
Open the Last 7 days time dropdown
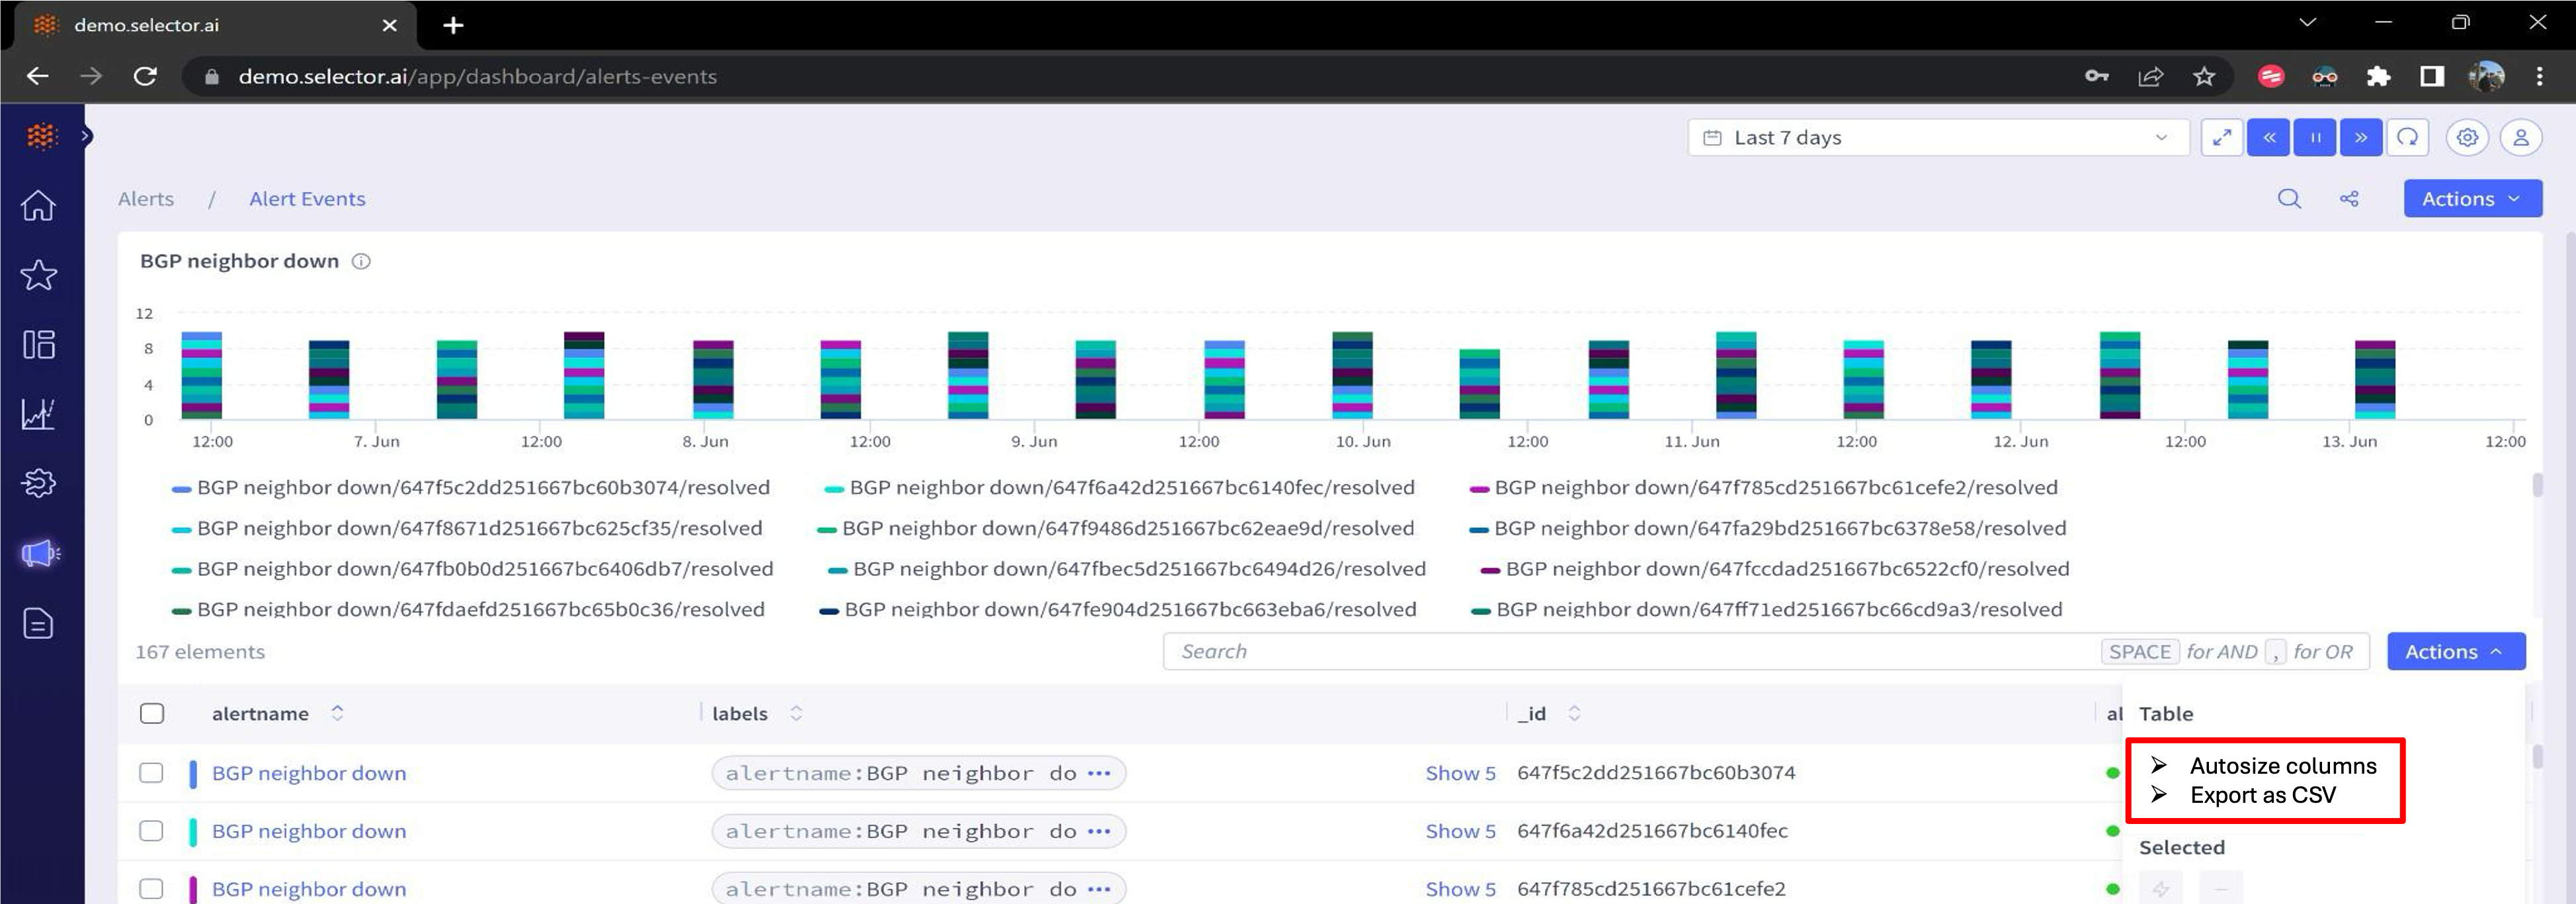pos(1938,138)
